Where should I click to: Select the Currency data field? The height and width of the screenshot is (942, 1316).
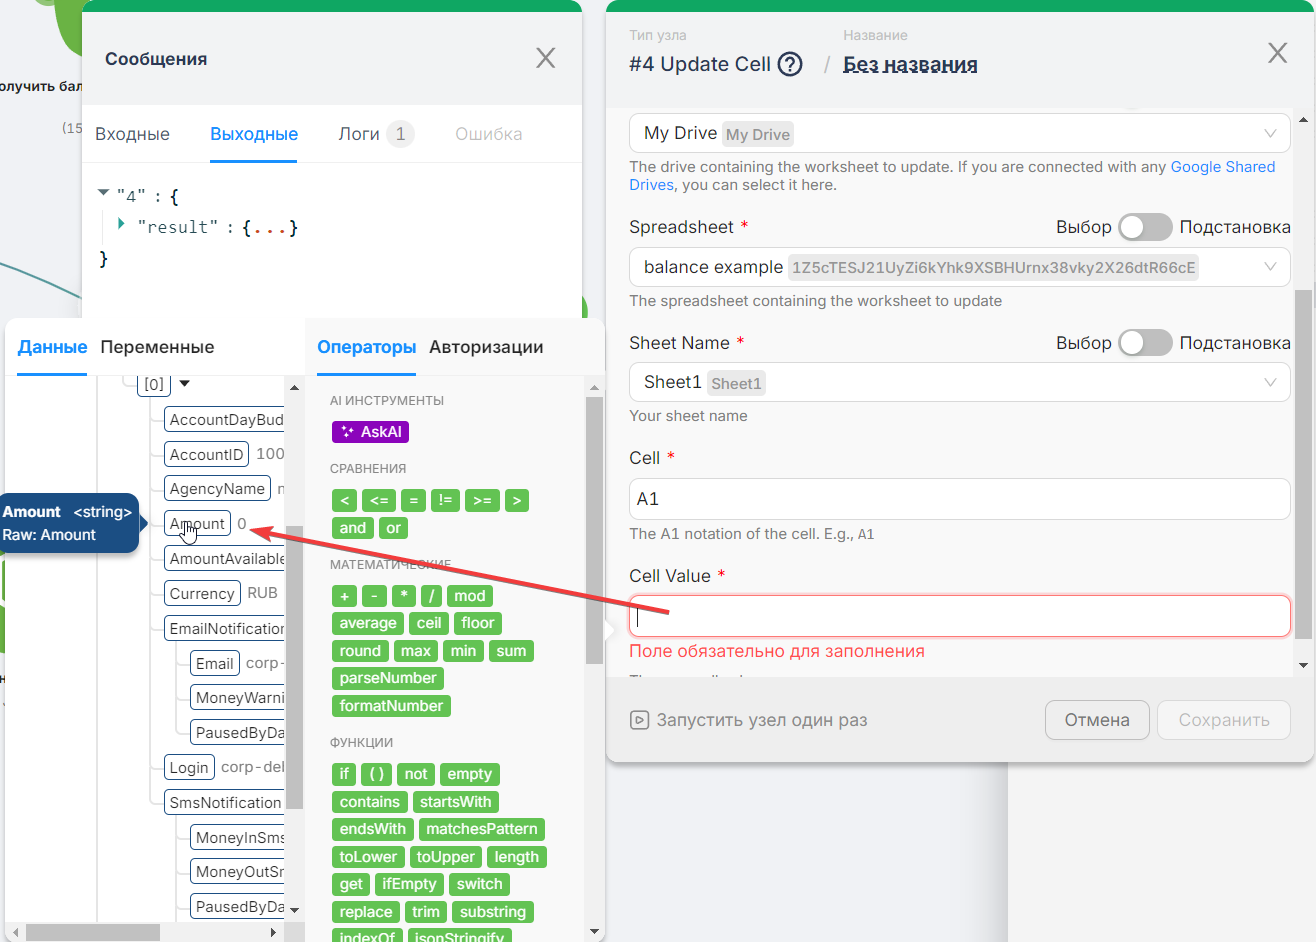(202, 593)
